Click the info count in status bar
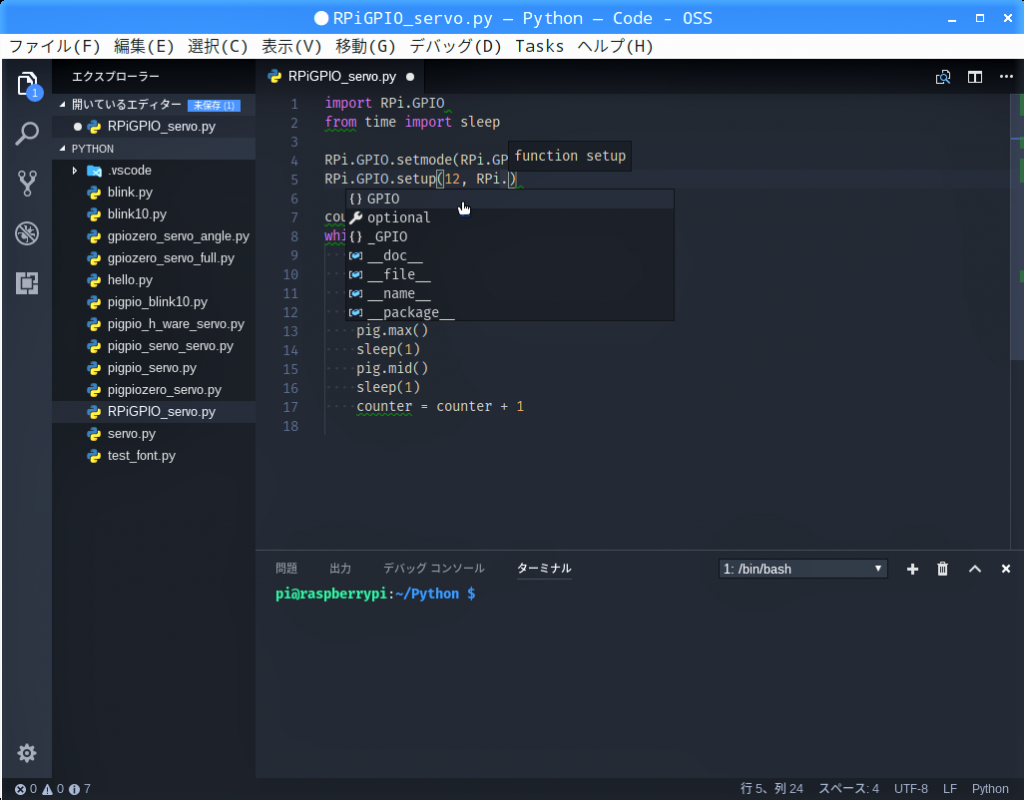Viewport: 1024px width, 800px height. coord(80,789)
